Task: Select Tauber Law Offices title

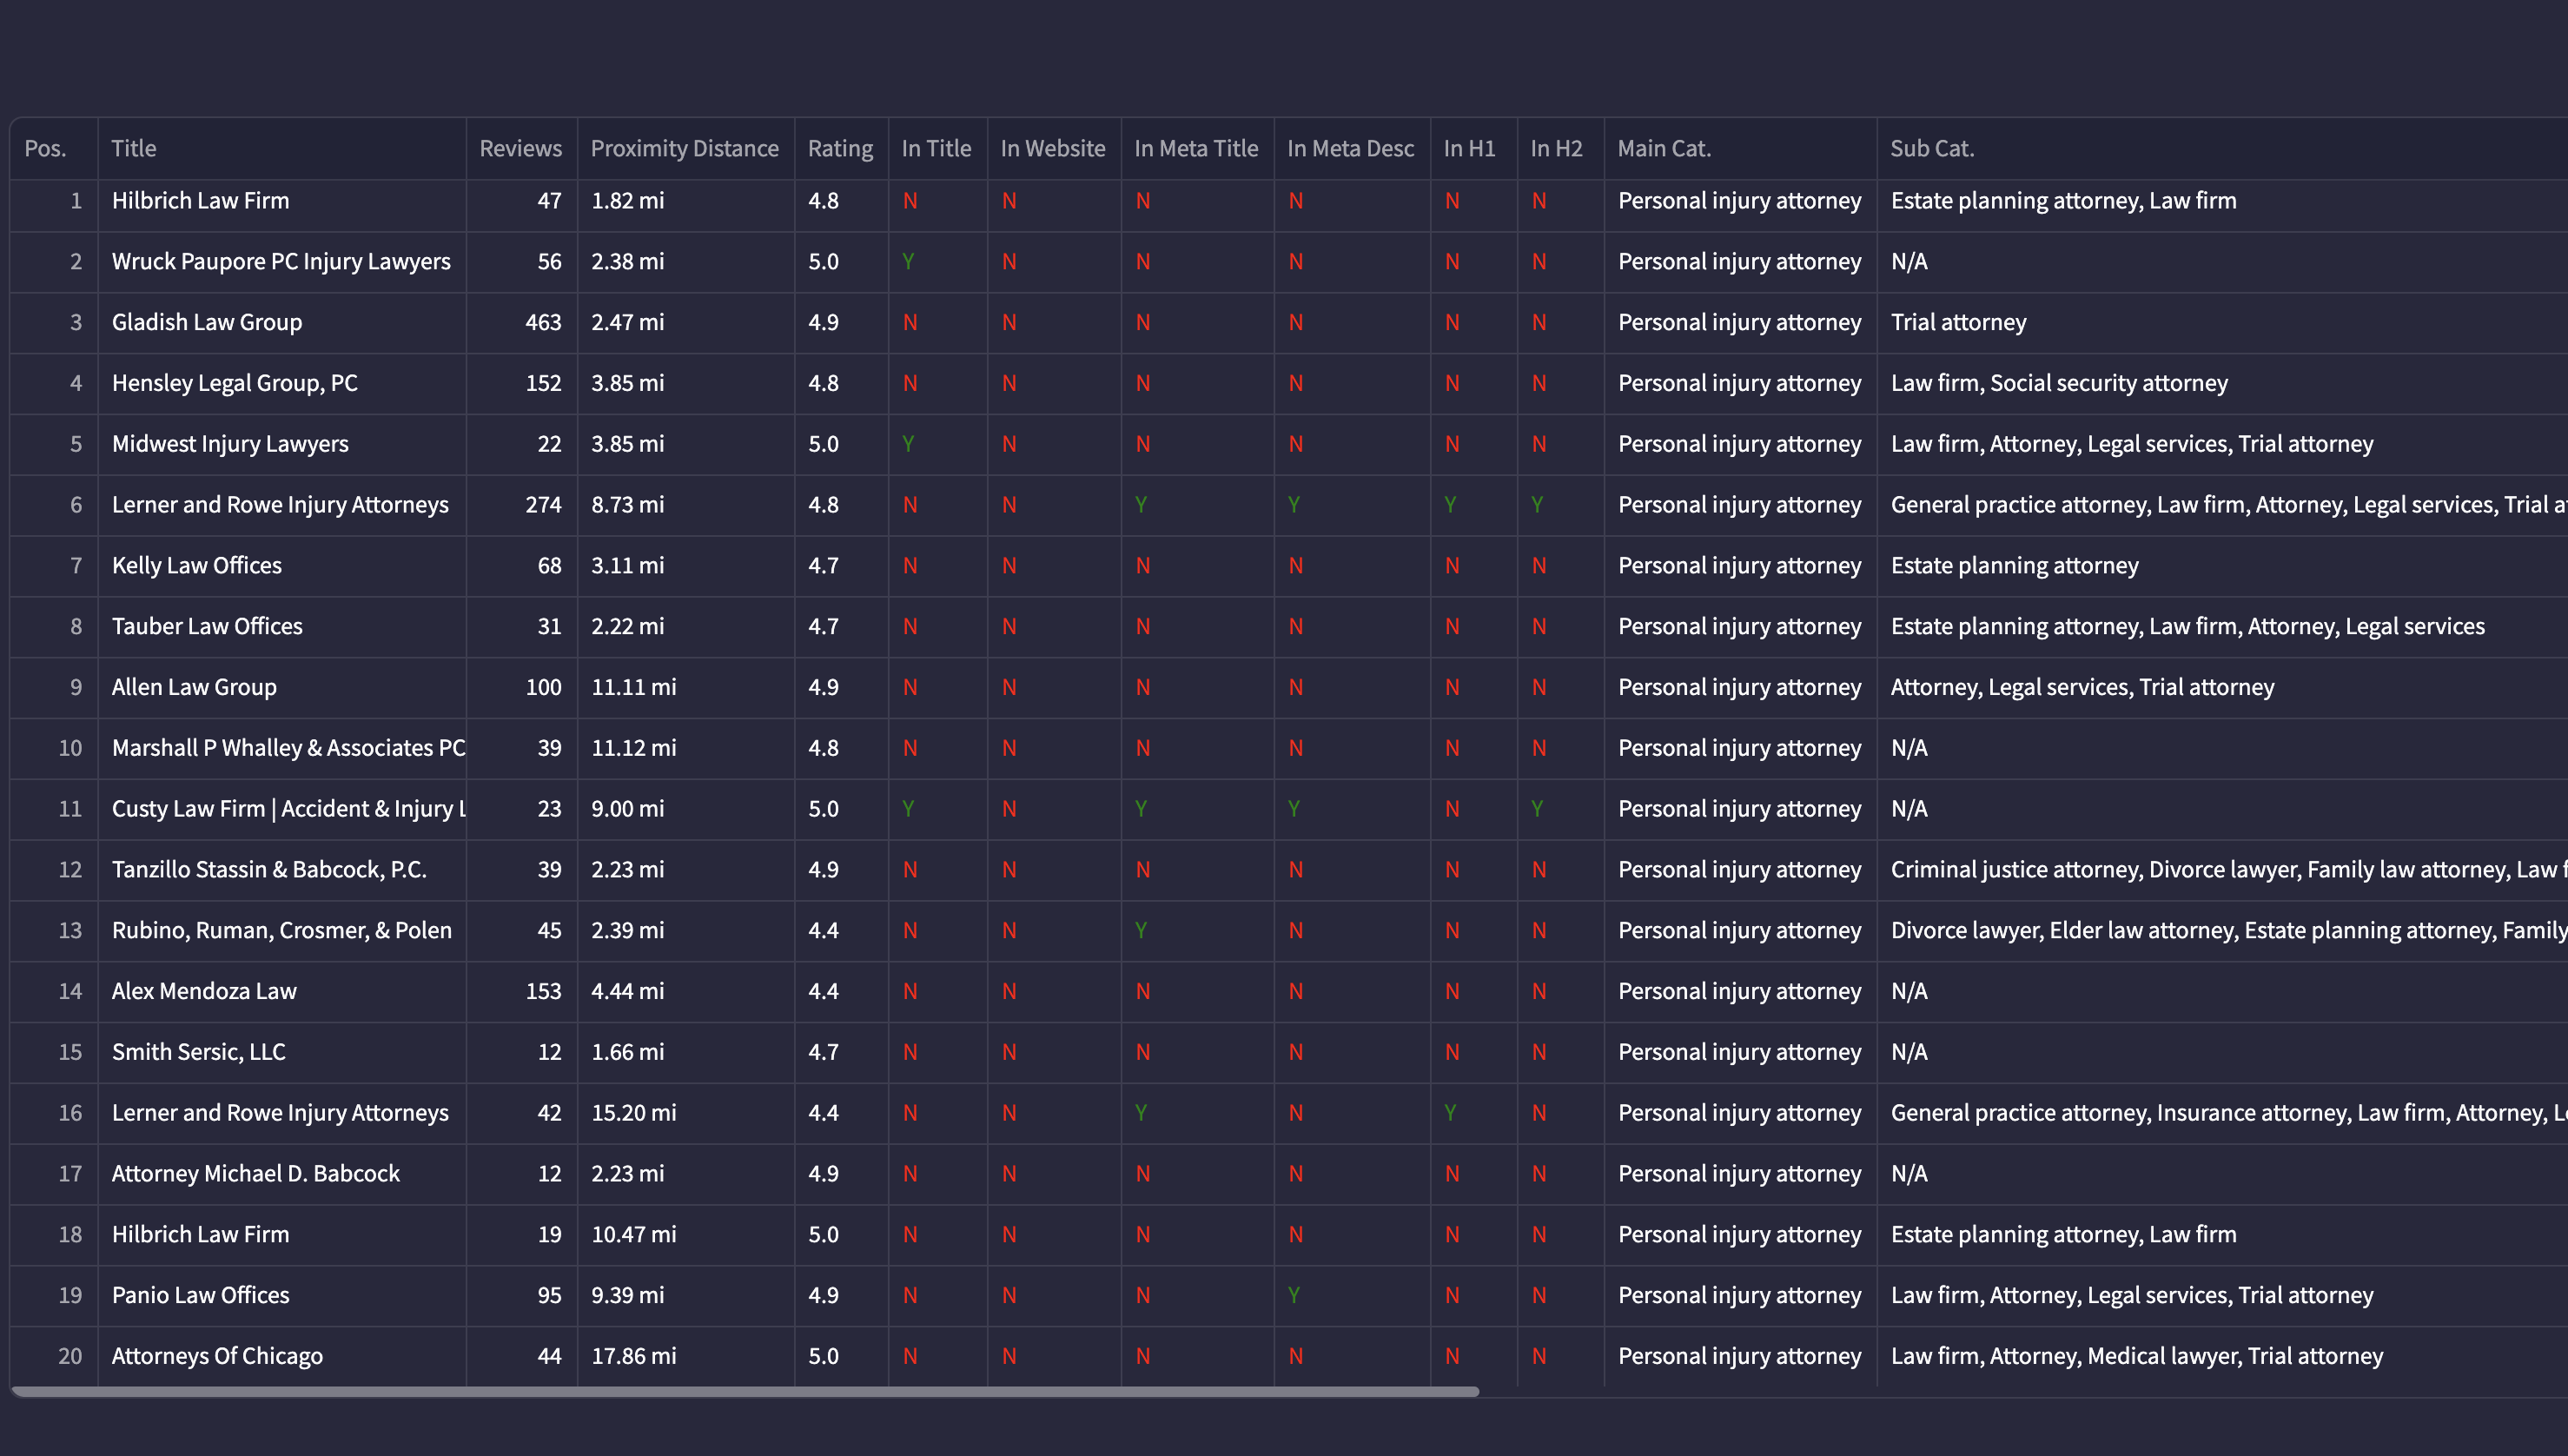Action: click(207, 626)
